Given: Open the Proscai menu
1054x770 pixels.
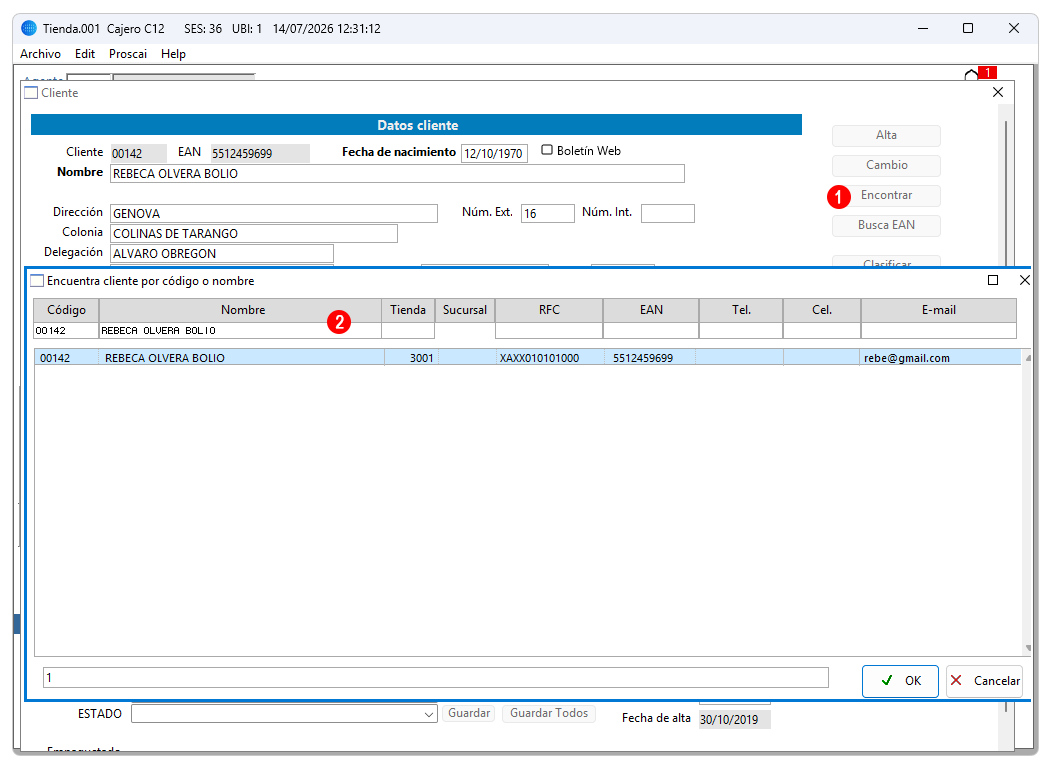Looking at the screenshot, I should (128, 54).
